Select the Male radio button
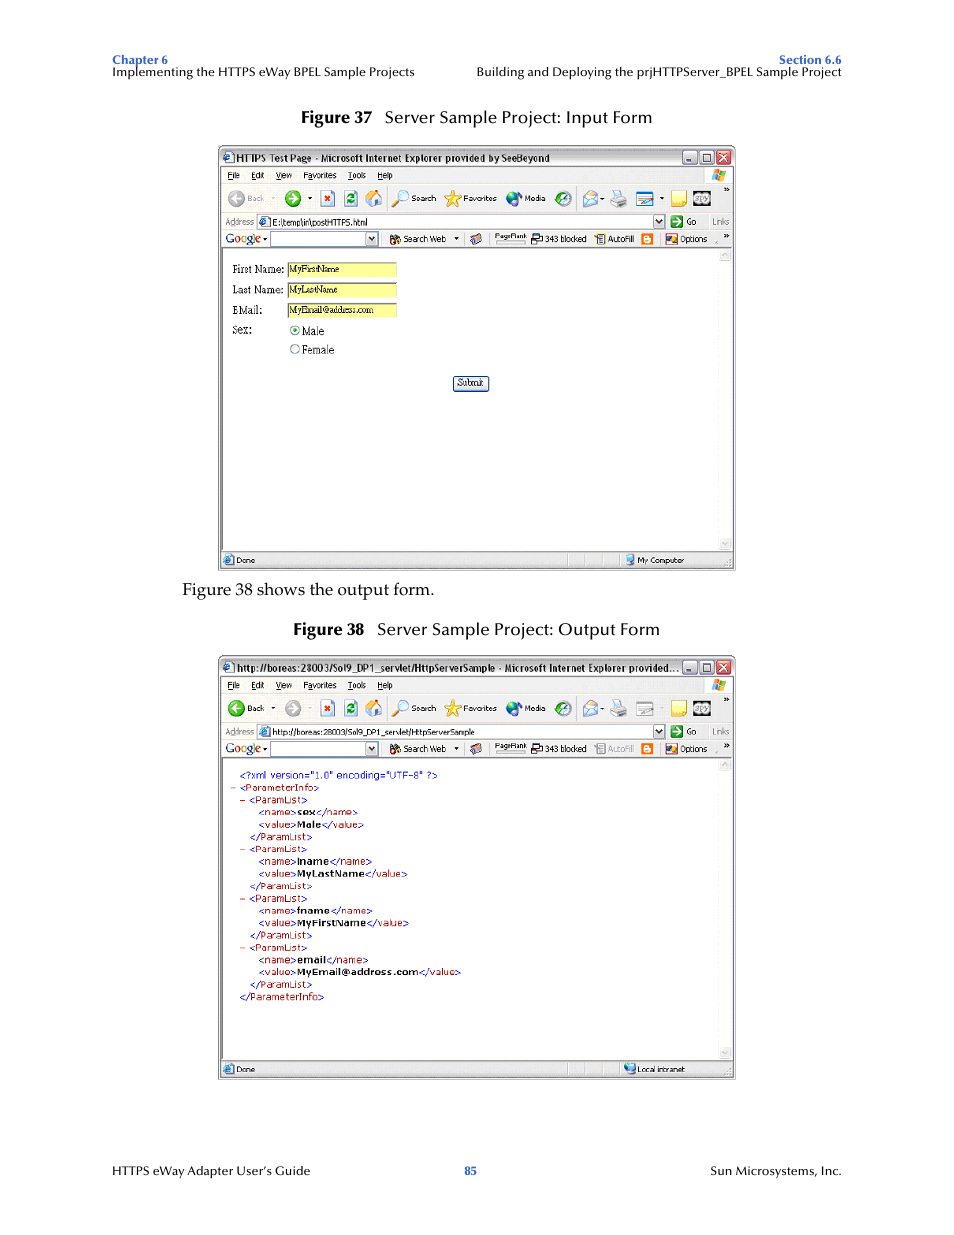The image size is (954, 1235). click(x=295, y=330)
